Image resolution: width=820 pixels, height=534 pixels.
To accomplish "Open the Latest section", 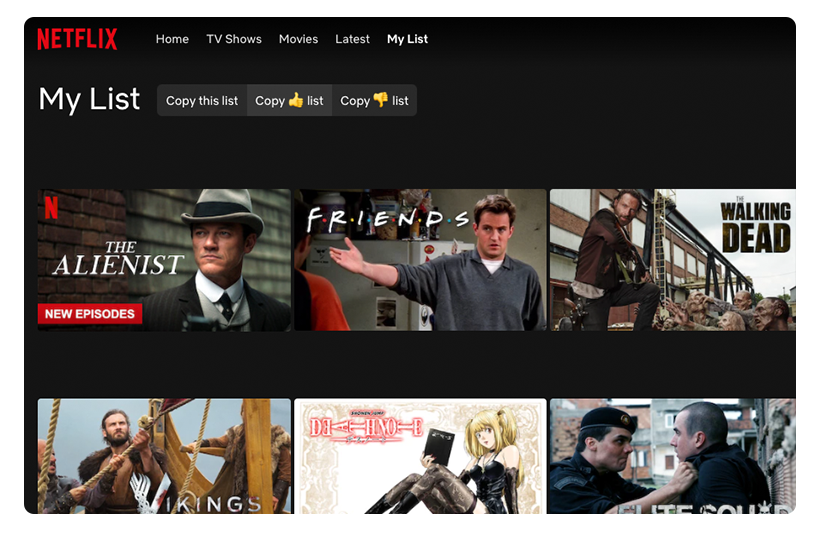I will point(352,39).
